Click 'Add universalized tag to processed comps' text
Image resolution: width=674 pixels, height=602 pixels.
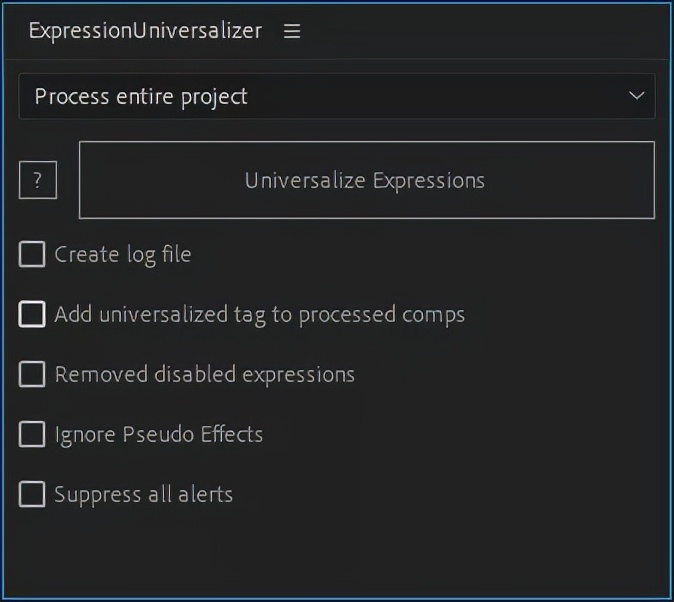(260, 314)
